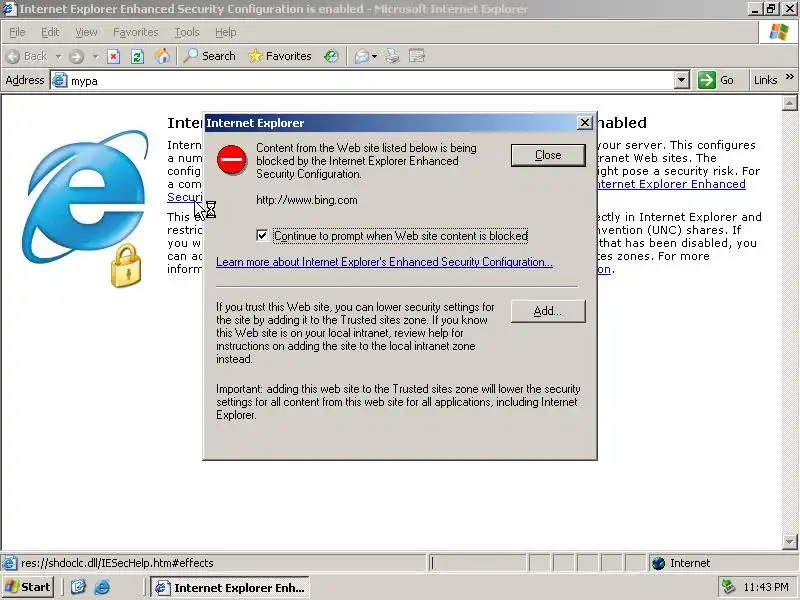
Task: Expand the Links toolbar chevron
Action: (x=790, y=77)
